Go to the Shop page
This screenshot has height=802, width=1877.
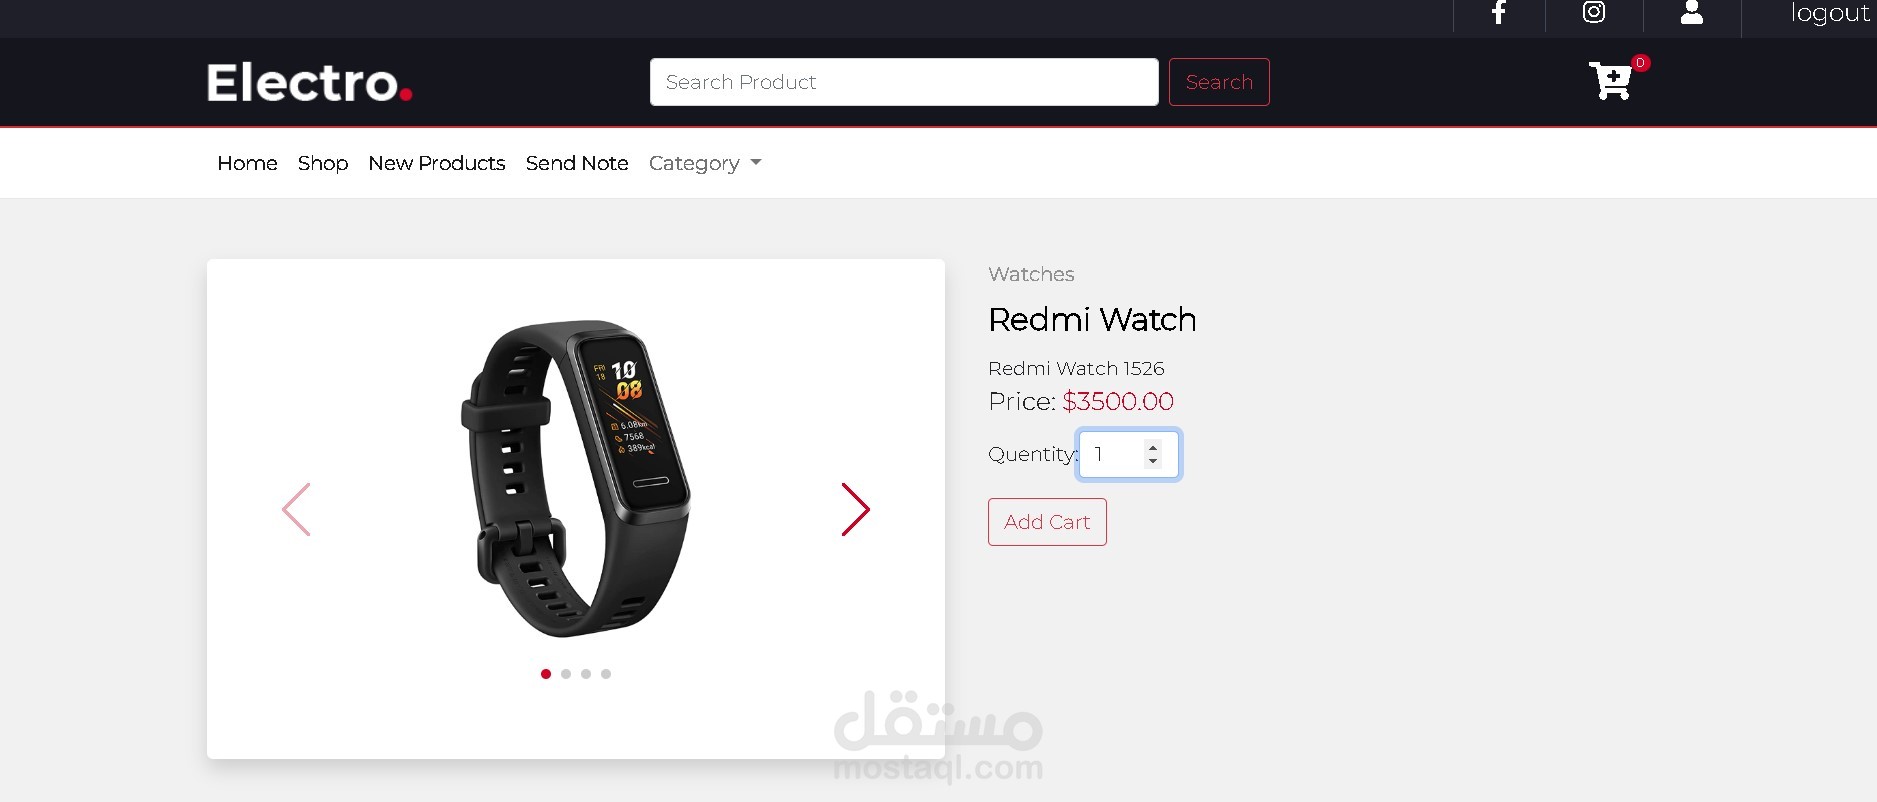(323, 163)
